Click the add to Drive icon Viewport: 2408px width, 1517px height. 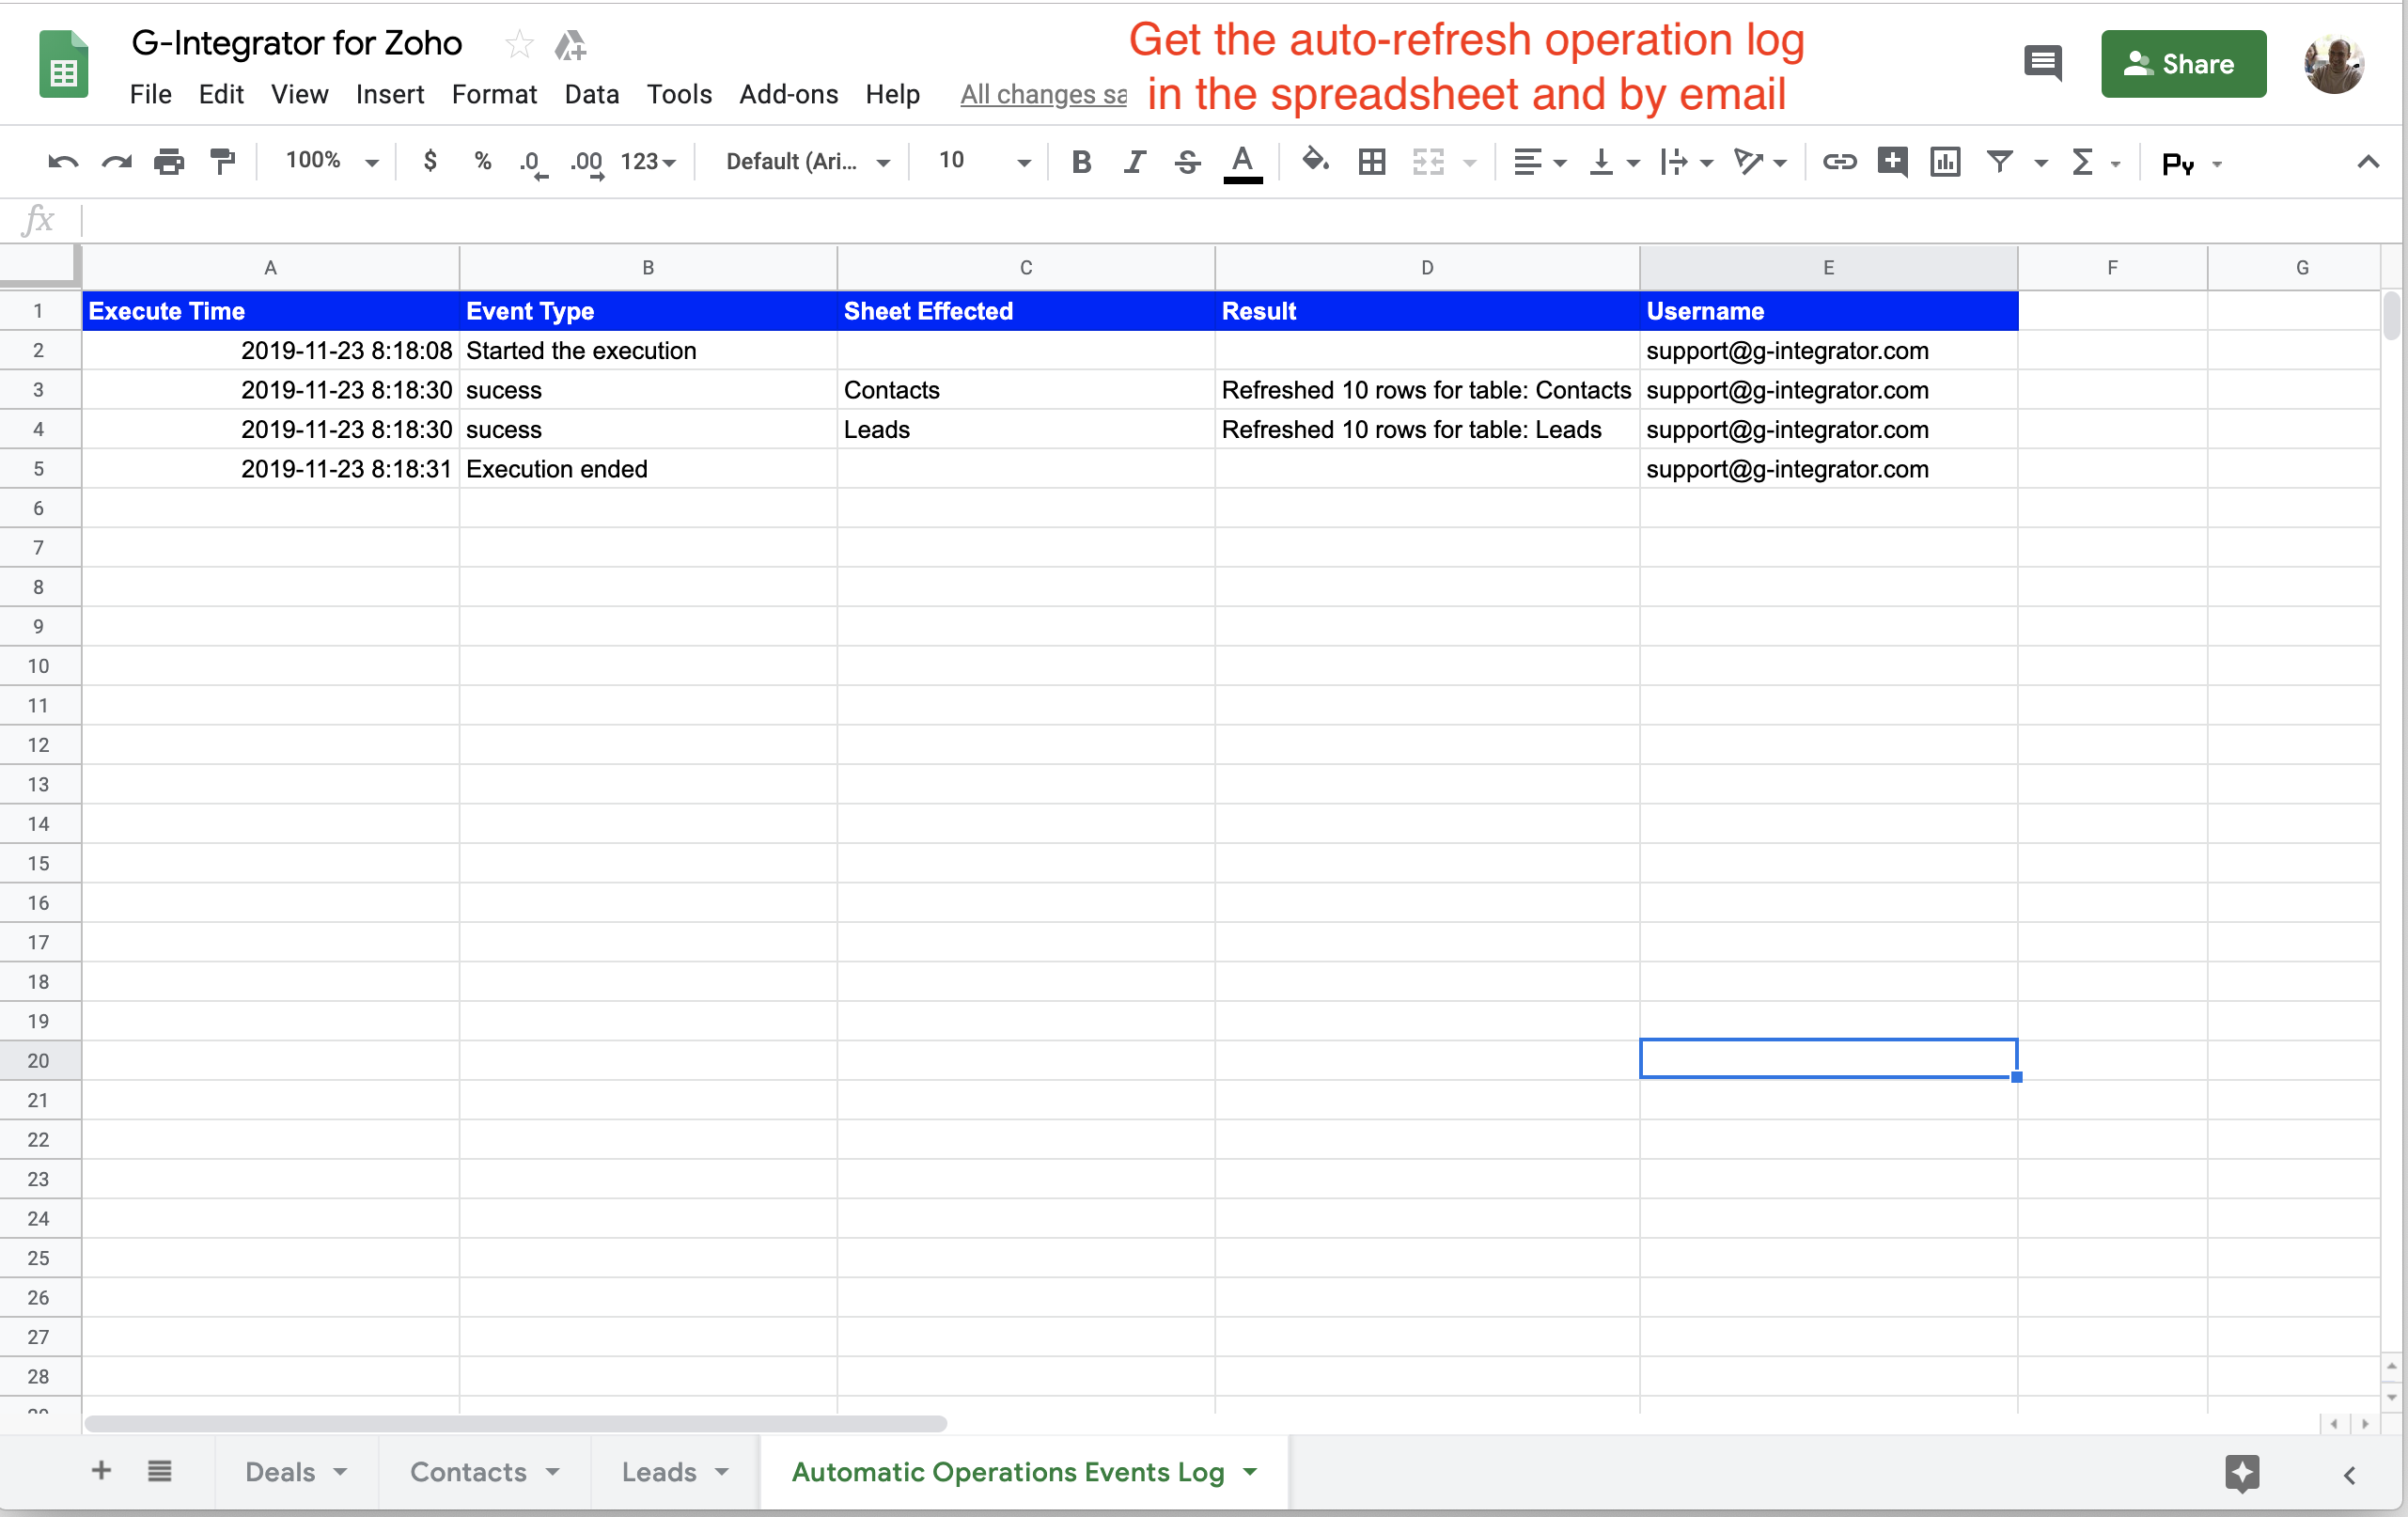tap(570, 44)
